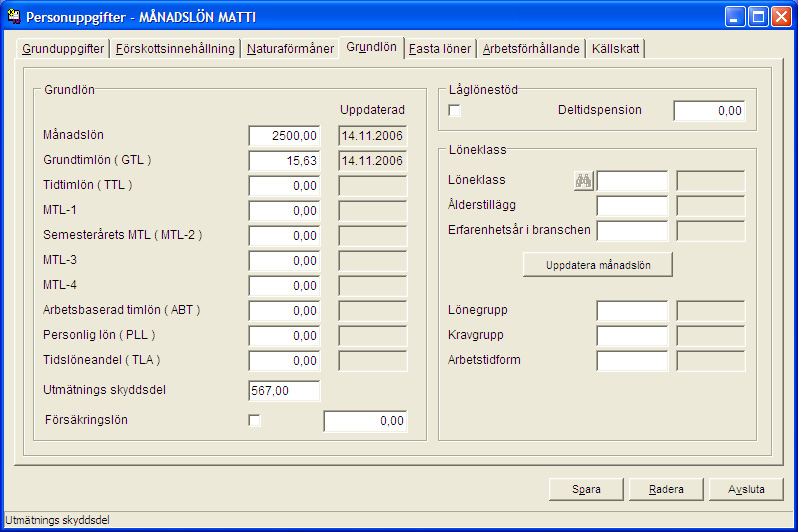Click the MTL-4 value field
798x532 pixels.
click(284, 286)
